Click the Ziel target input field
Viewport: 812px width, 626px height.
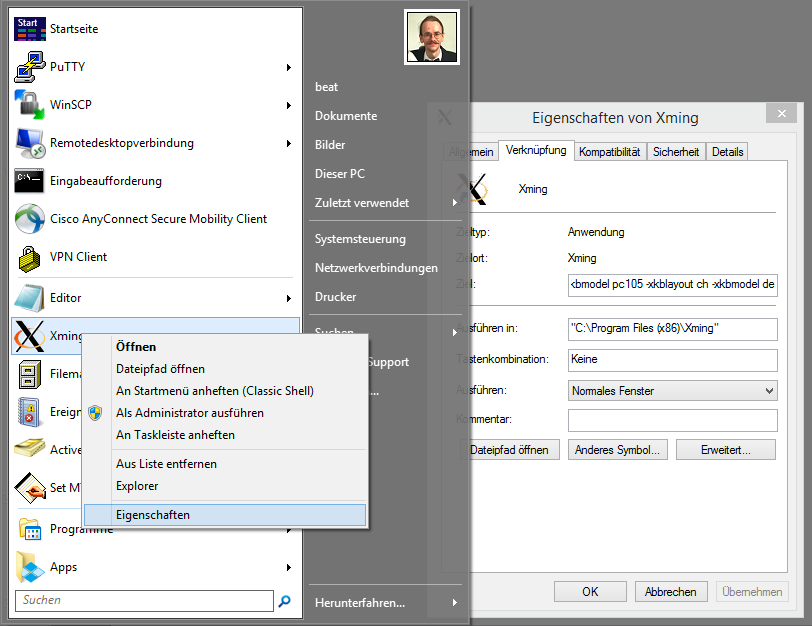point(673,285)
